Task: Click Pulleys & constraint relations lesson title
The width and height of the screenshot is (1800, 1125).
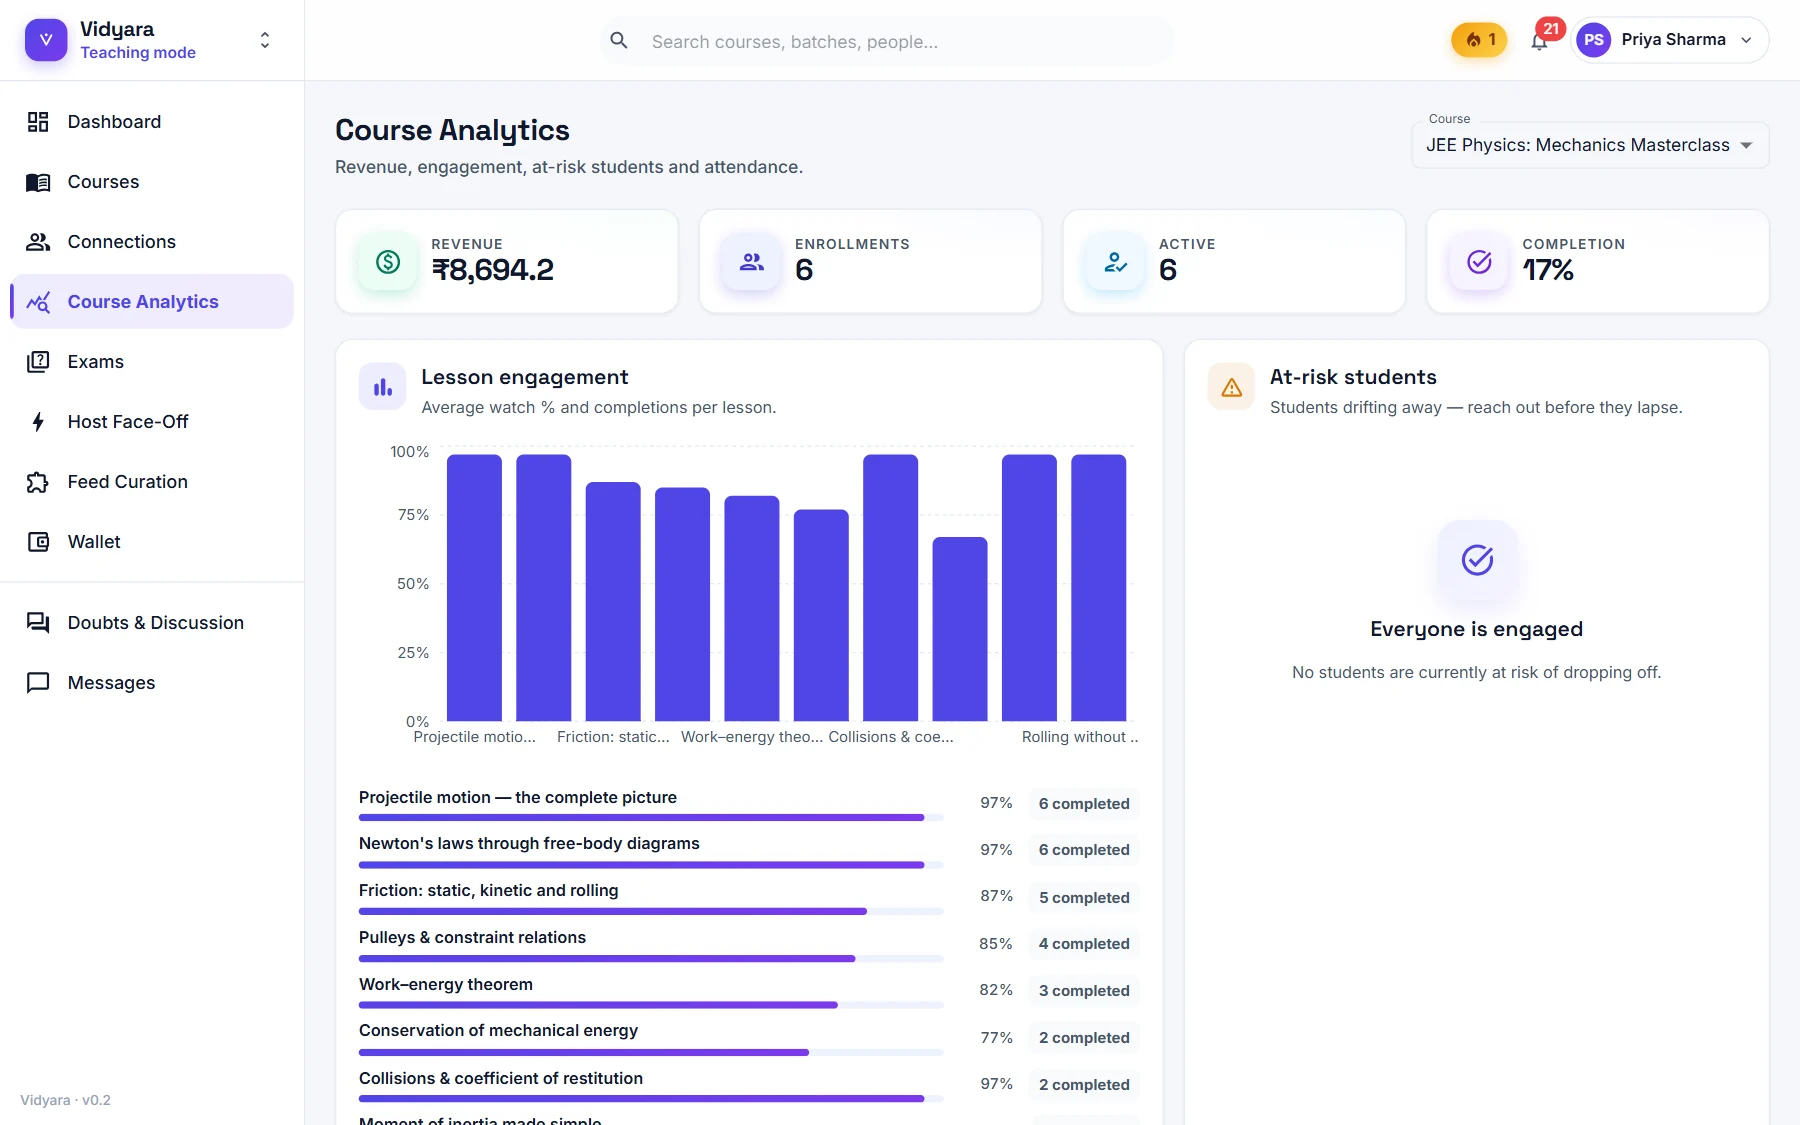Action: tap(472, 938)
